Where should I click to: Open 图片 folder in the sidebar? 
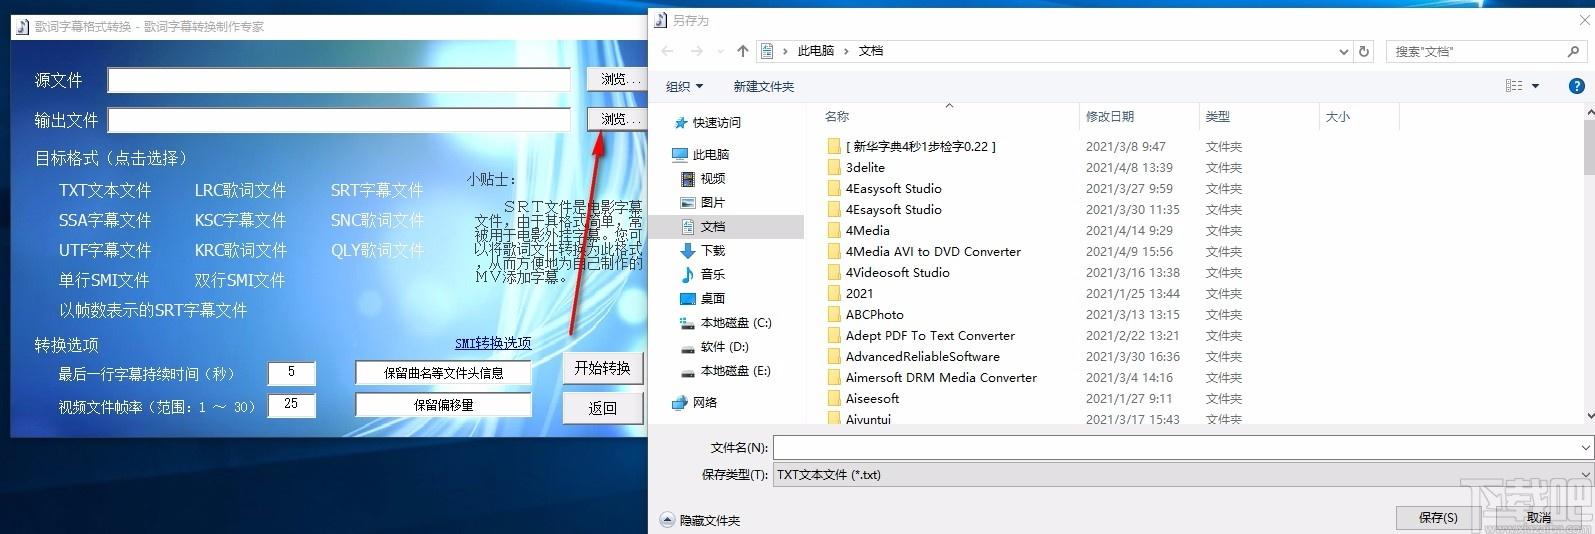pyautogui.click(x=713, y=203)
